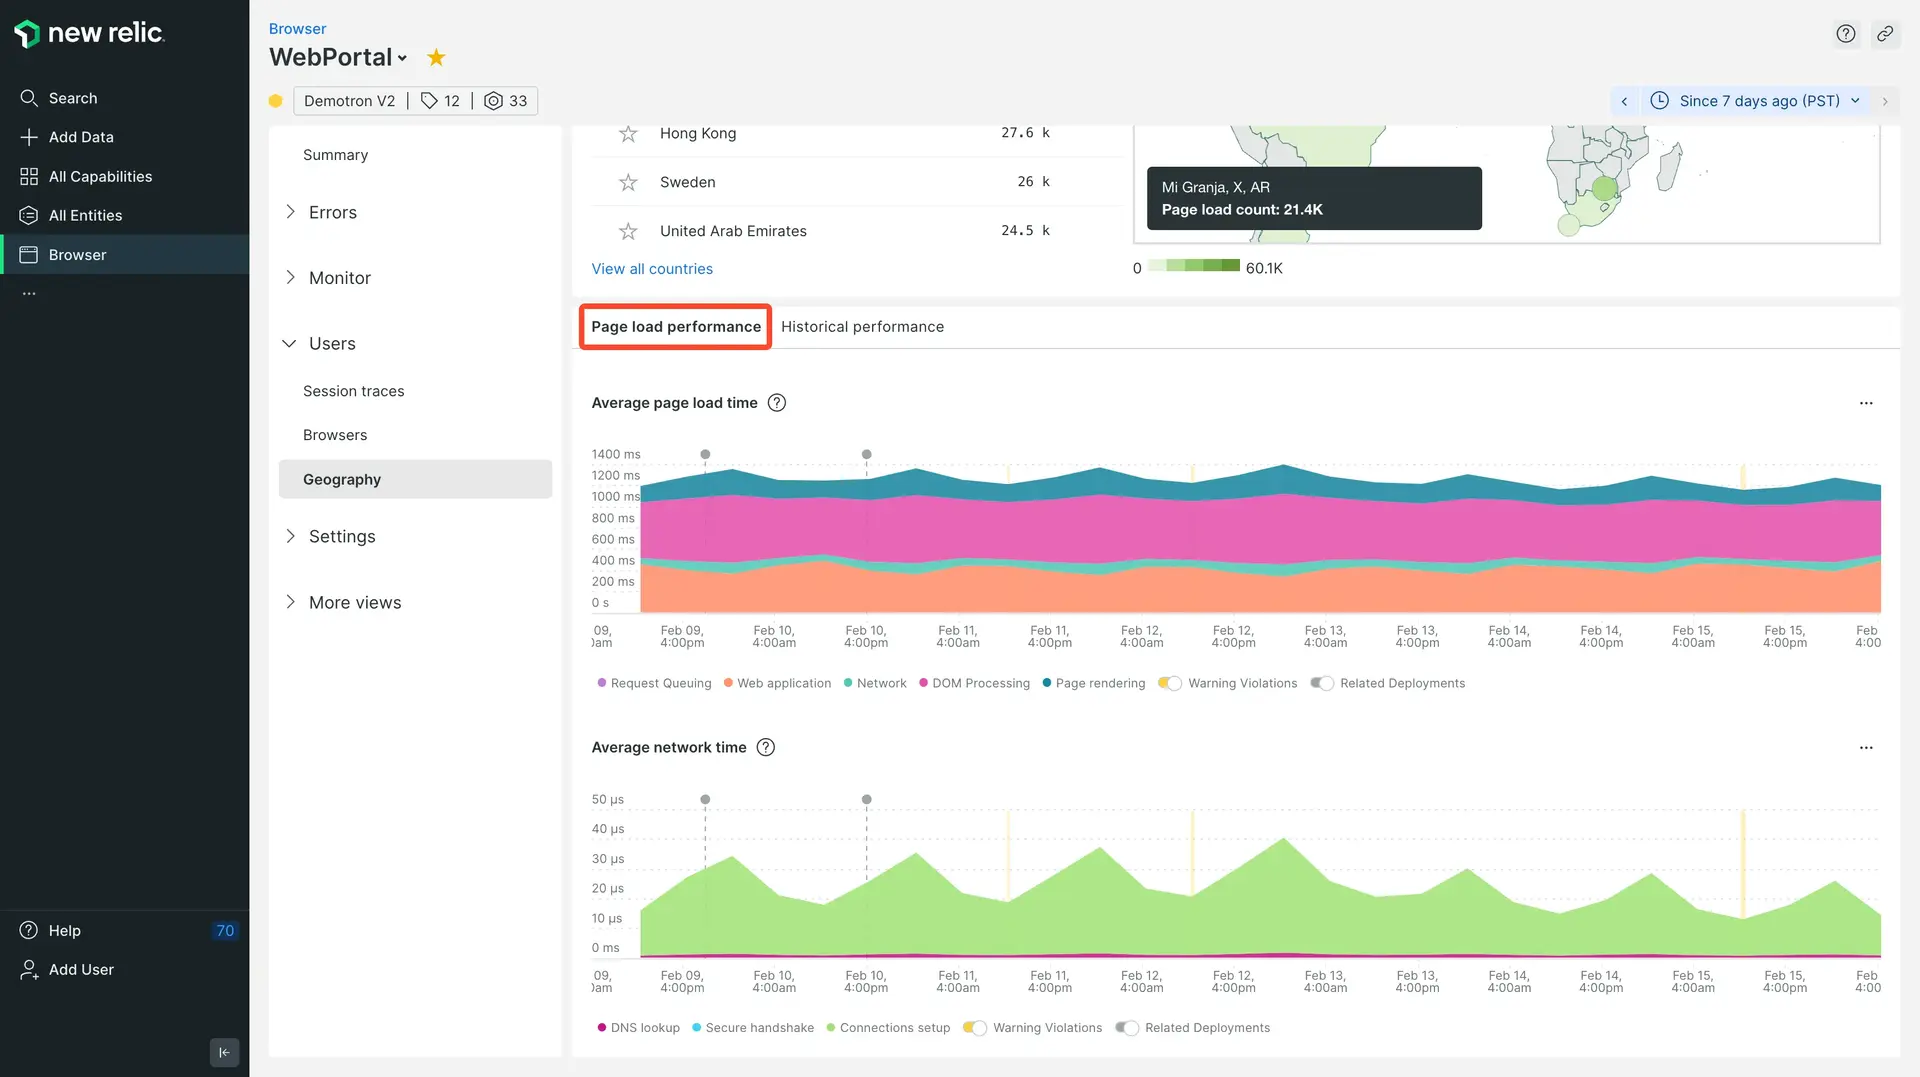Toggle Warning Violations on network time chart
Screen dimensions: 1920x1077
click(975, 1028)
